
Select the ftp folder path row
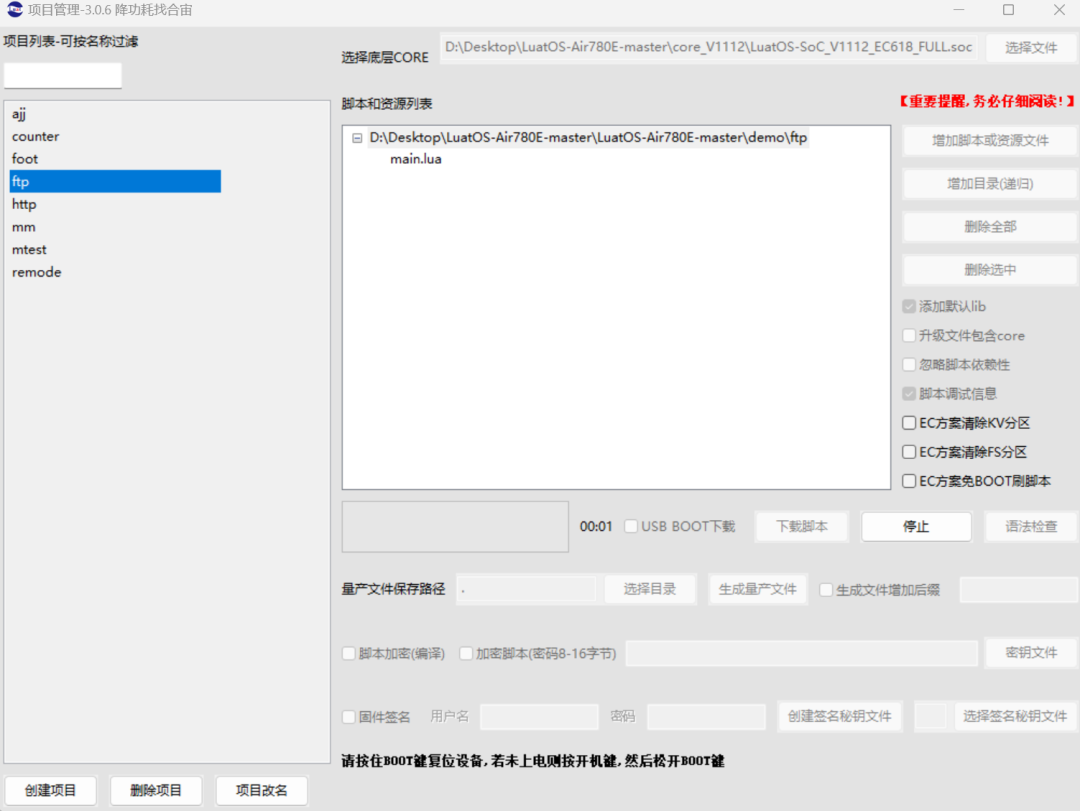coord(588,138)
